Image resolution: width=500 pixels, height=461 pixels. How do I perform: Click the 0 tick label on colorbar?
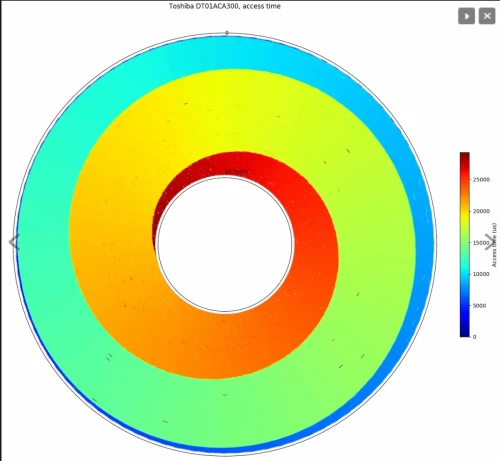[474, 337]
